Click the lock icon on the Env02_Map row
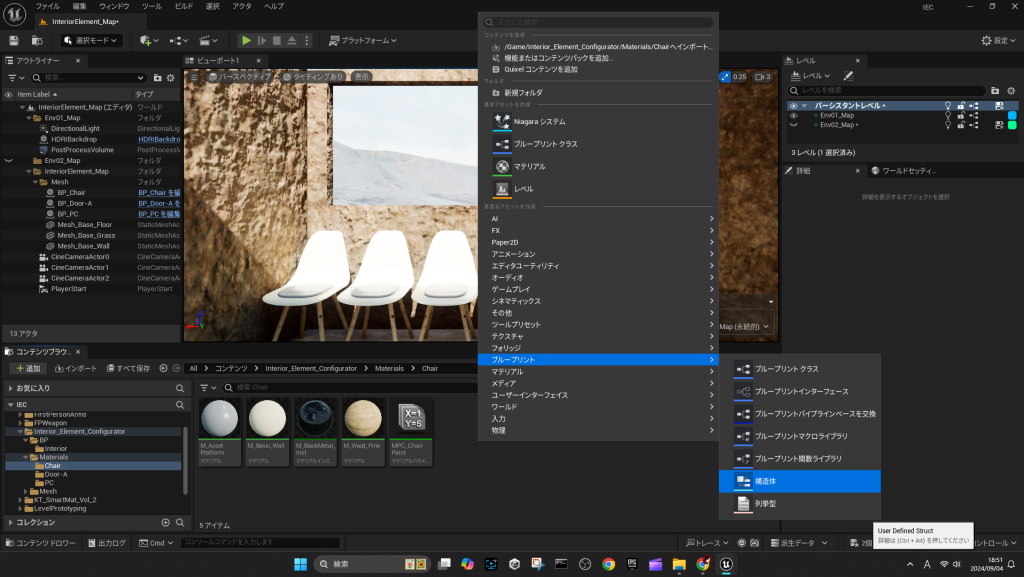 pos(961,125)
